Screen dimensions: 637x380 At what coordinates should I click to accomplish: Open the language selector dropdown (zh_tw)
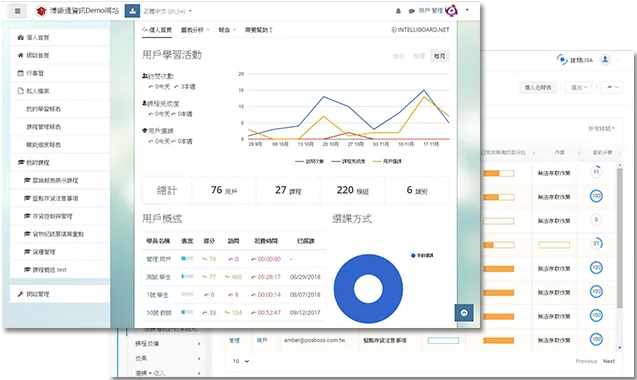coord(167,11)
